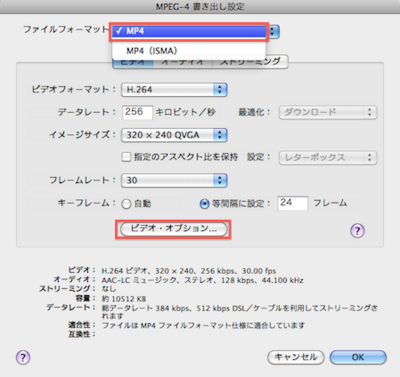
Task: Open the イメージサイズ 320 x 240 QVGA dropdown
Action: click(174, 135)
